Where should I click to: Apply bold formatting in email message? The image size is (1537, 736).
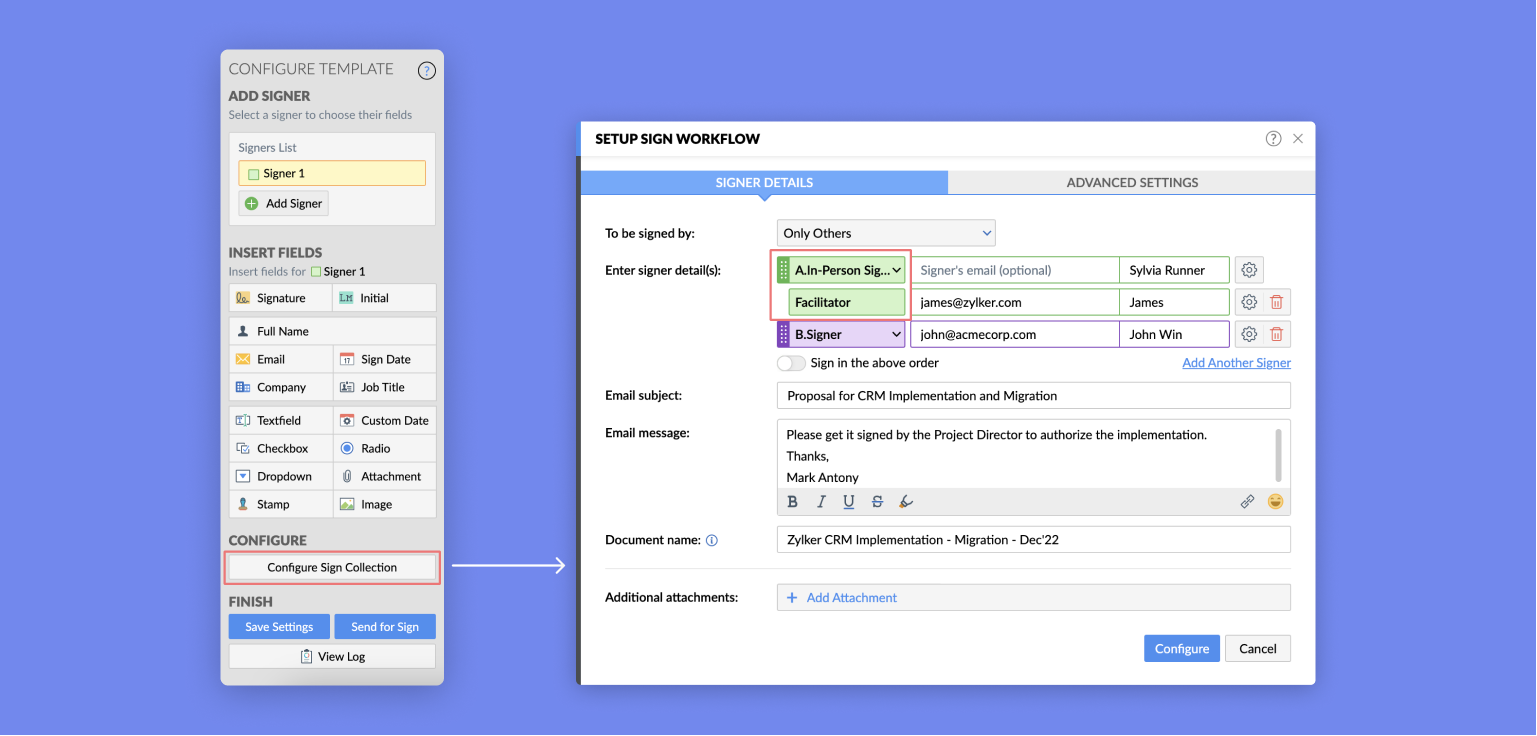[792, 502]
